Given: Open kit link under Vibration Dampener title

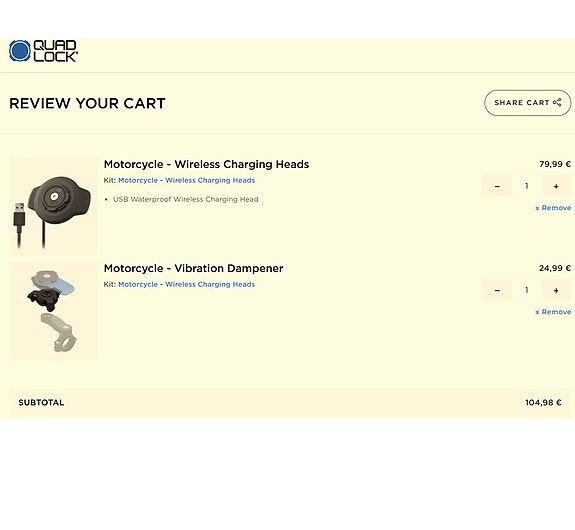Looking at the screenshot, I should (x=186, y=284).
